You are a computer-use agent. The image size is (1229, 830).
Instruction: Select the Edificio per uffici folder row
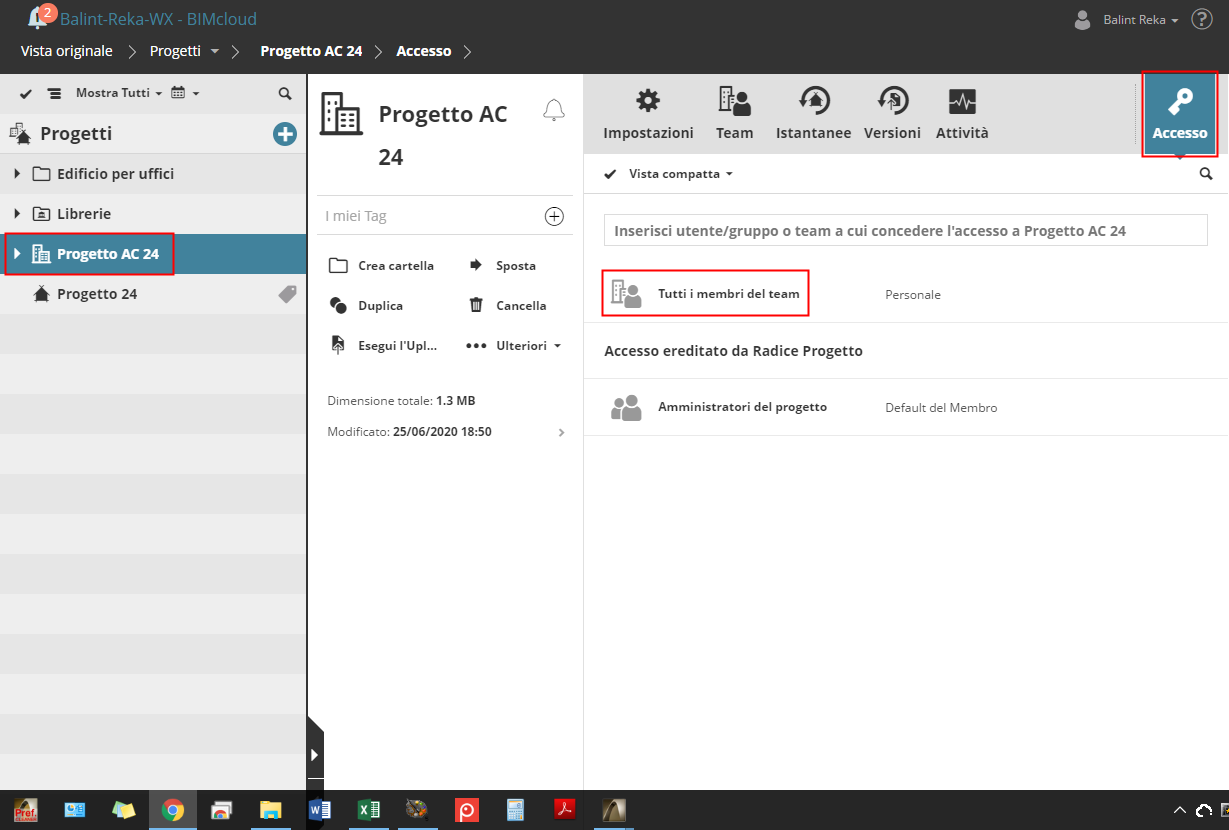153,174
